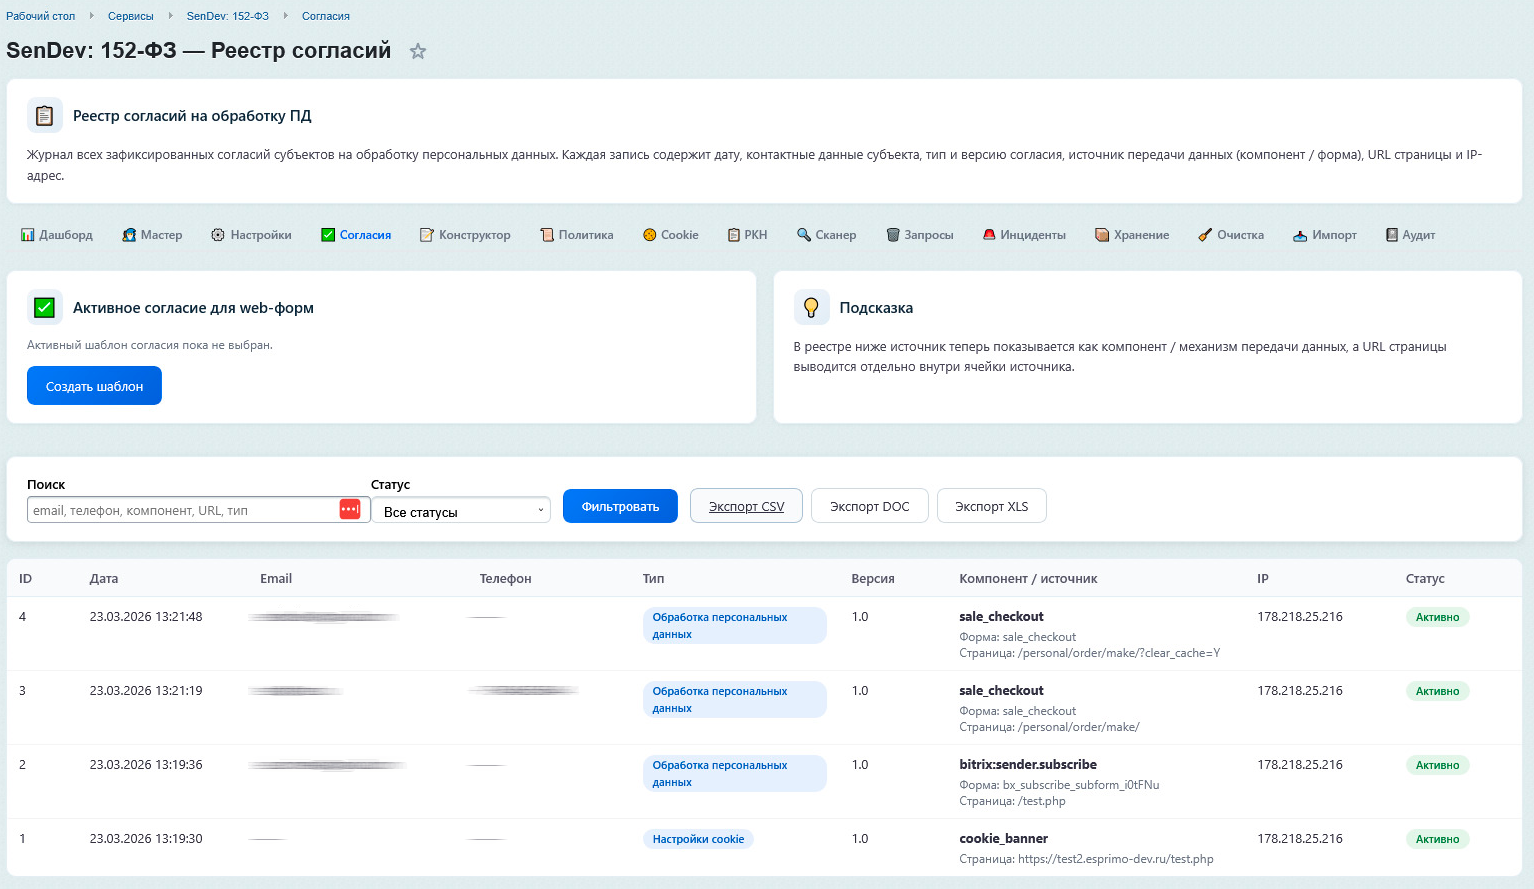
Task: Expand the Статус dropdown
Action: [461, 511]
